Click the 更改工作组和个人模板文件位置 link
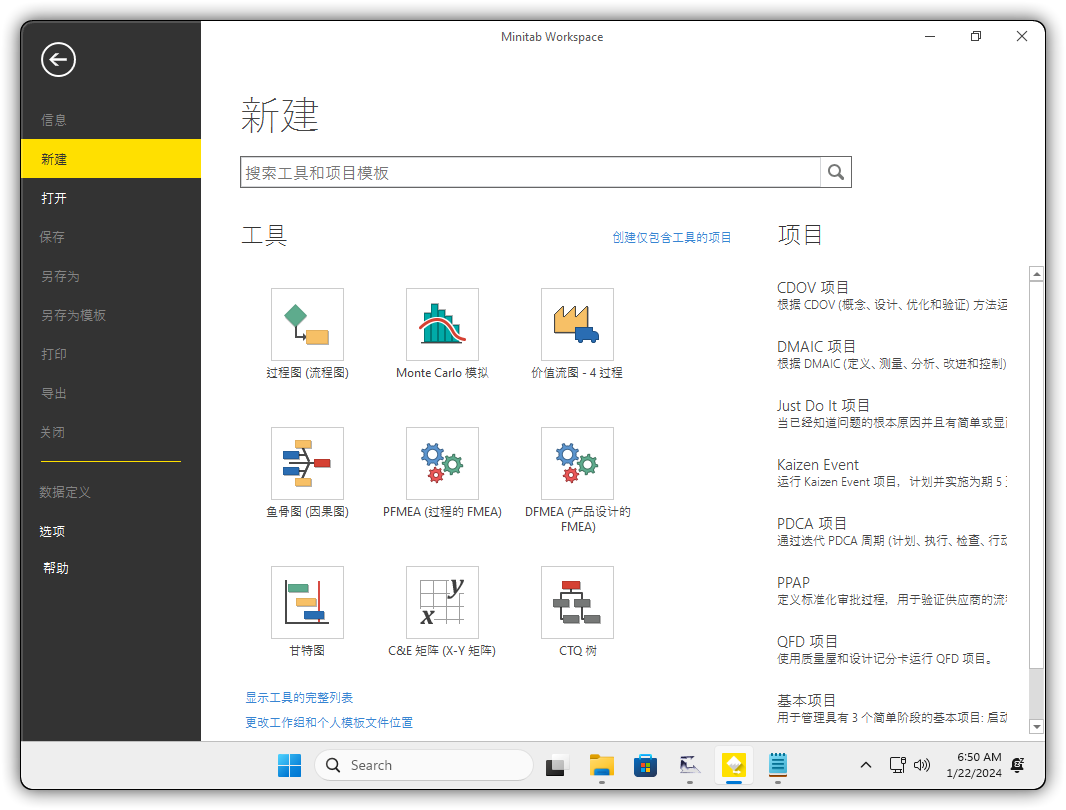The image size is (1066, 810). pyautogui.click(x=329, y=722)
